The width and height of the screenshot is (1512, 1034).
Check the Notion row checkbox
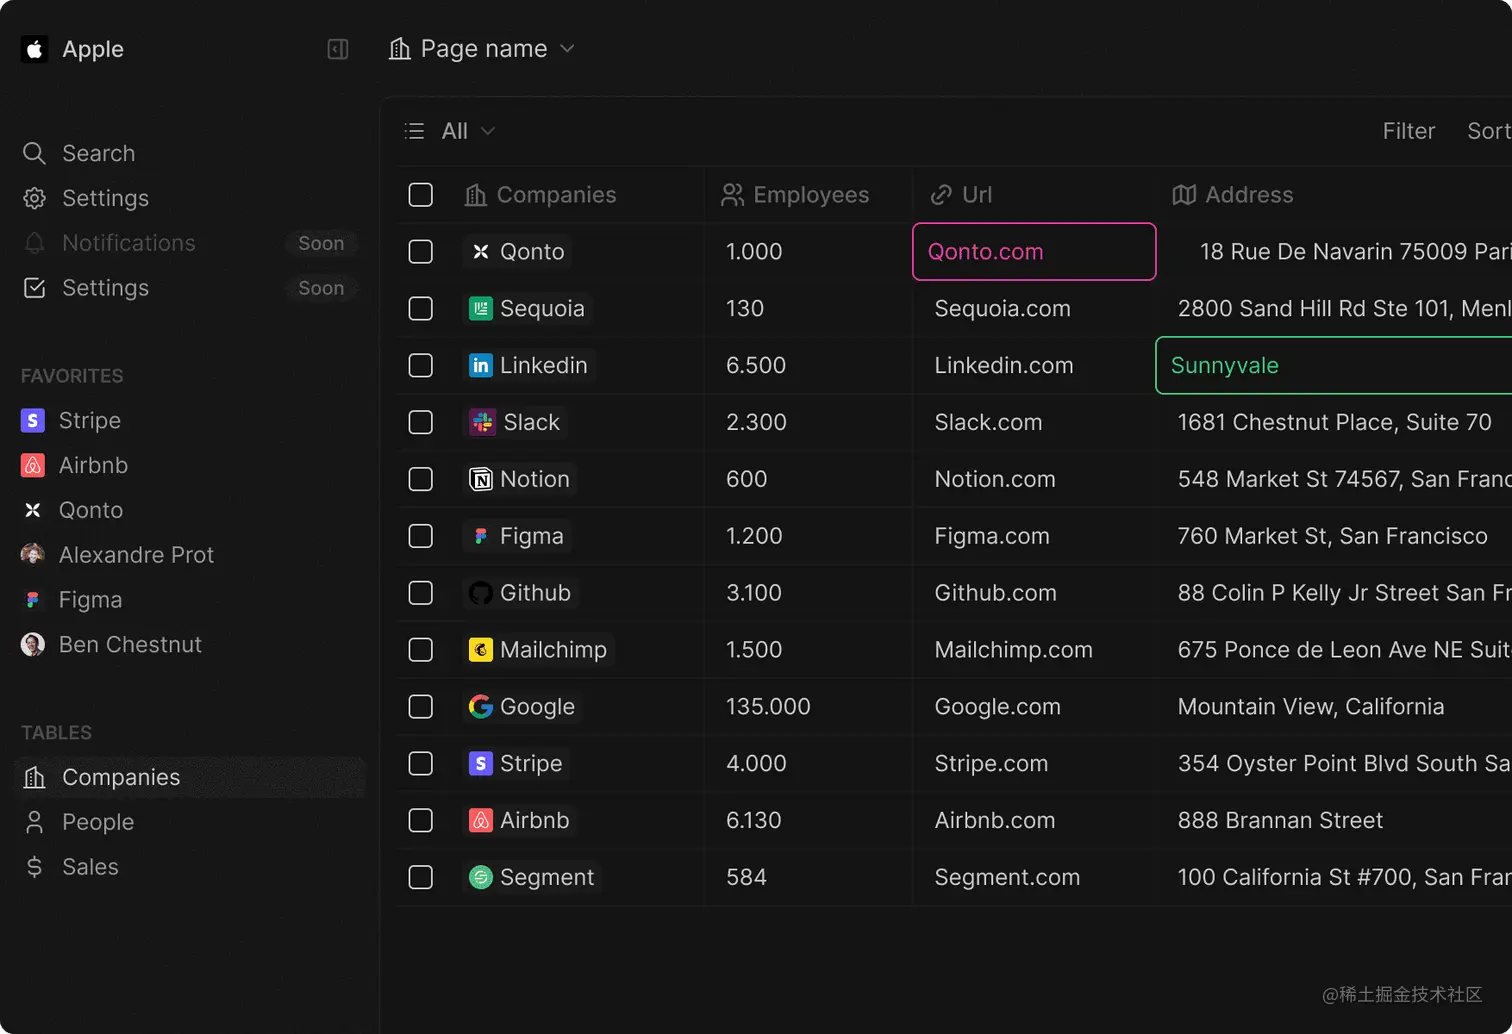[x=421, y=480]
